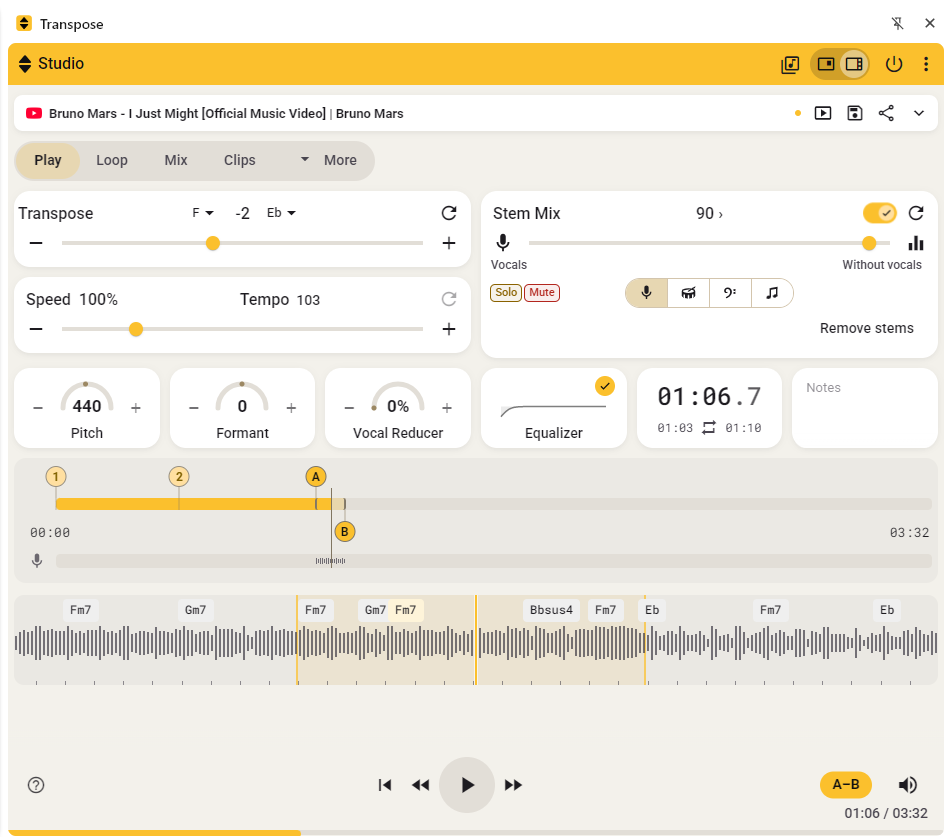Raise Pitch with the plus button
The width and height of the screenshot is (946, 837).
[x=136, y=408]
